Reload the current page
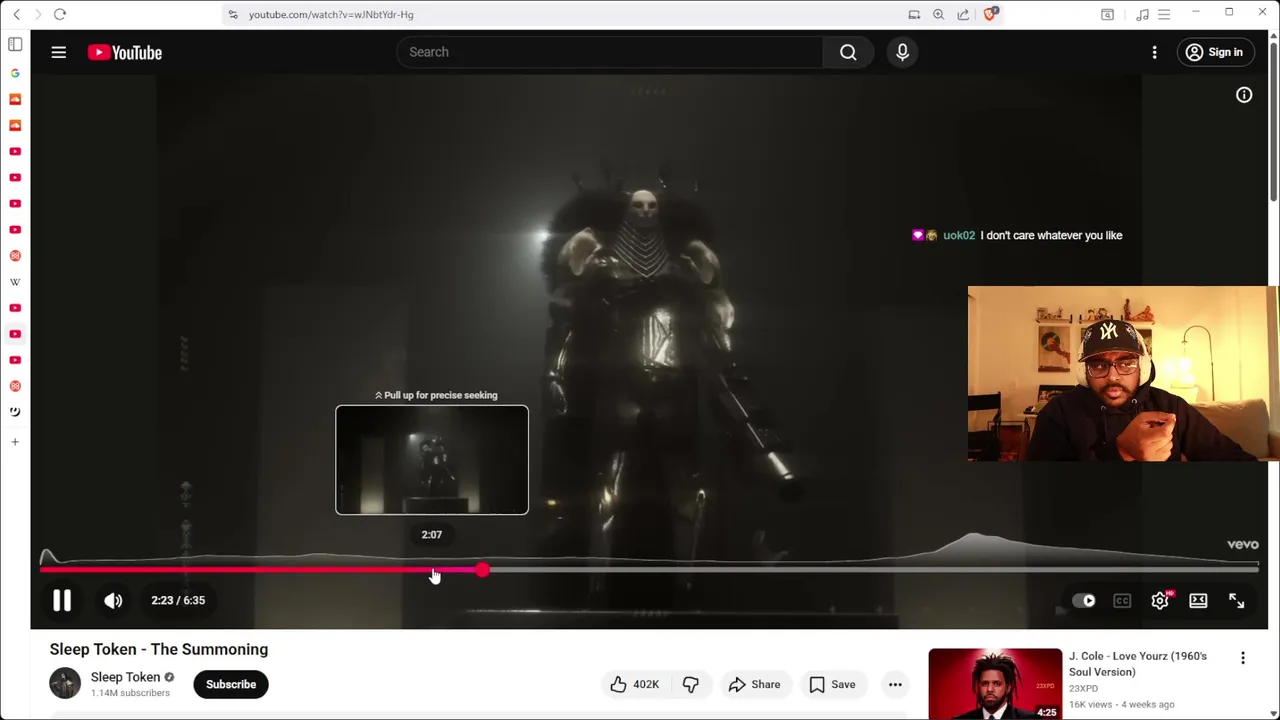The height and width of the screenshot is (720, 1280). coord(60,14)
